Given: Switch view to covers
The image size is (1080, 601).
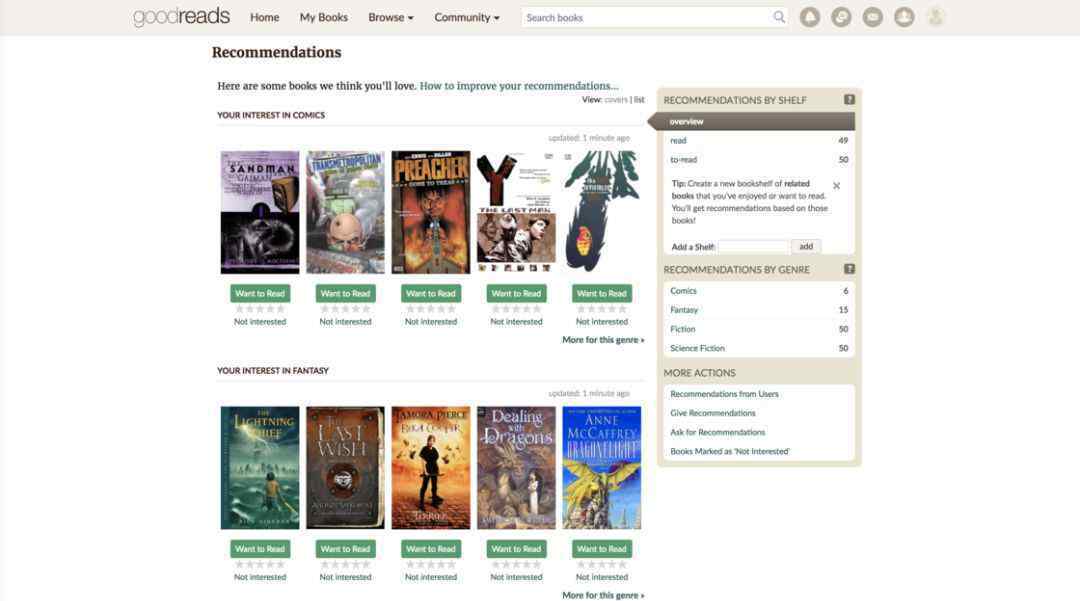Looking at the screenshot, I should (x=616, y=100).
